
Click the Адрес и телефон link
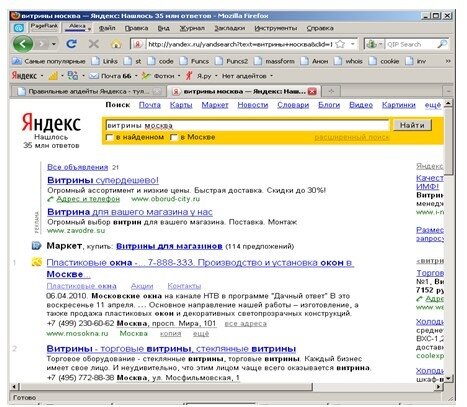[x=88, y=199]
